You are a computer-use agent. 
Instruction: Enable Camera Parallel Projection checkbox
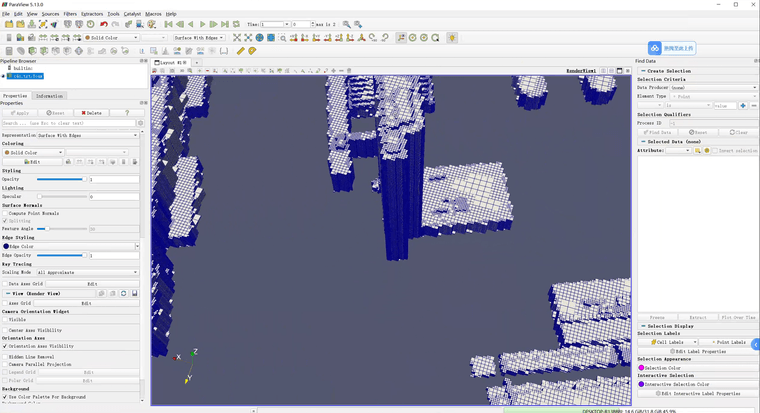[x=5, y=364]
